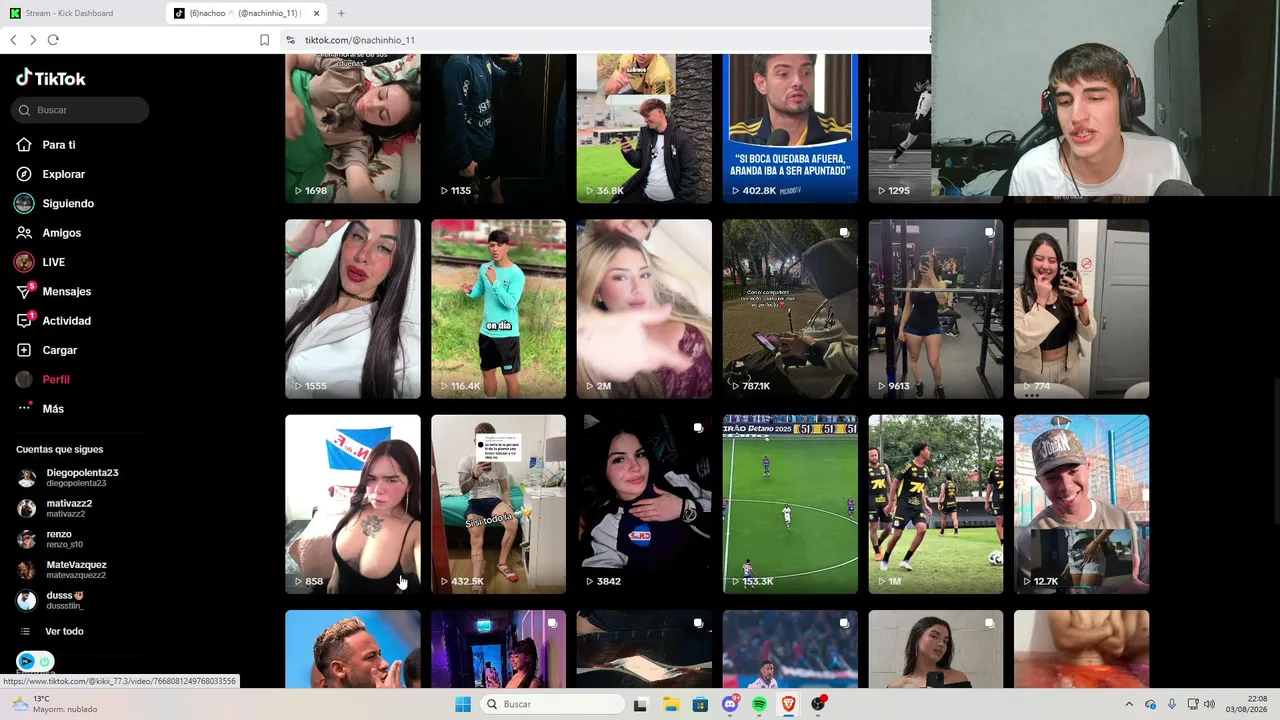Open the video with 432.5K views
Screen dimensions: 1280x720
498,504
